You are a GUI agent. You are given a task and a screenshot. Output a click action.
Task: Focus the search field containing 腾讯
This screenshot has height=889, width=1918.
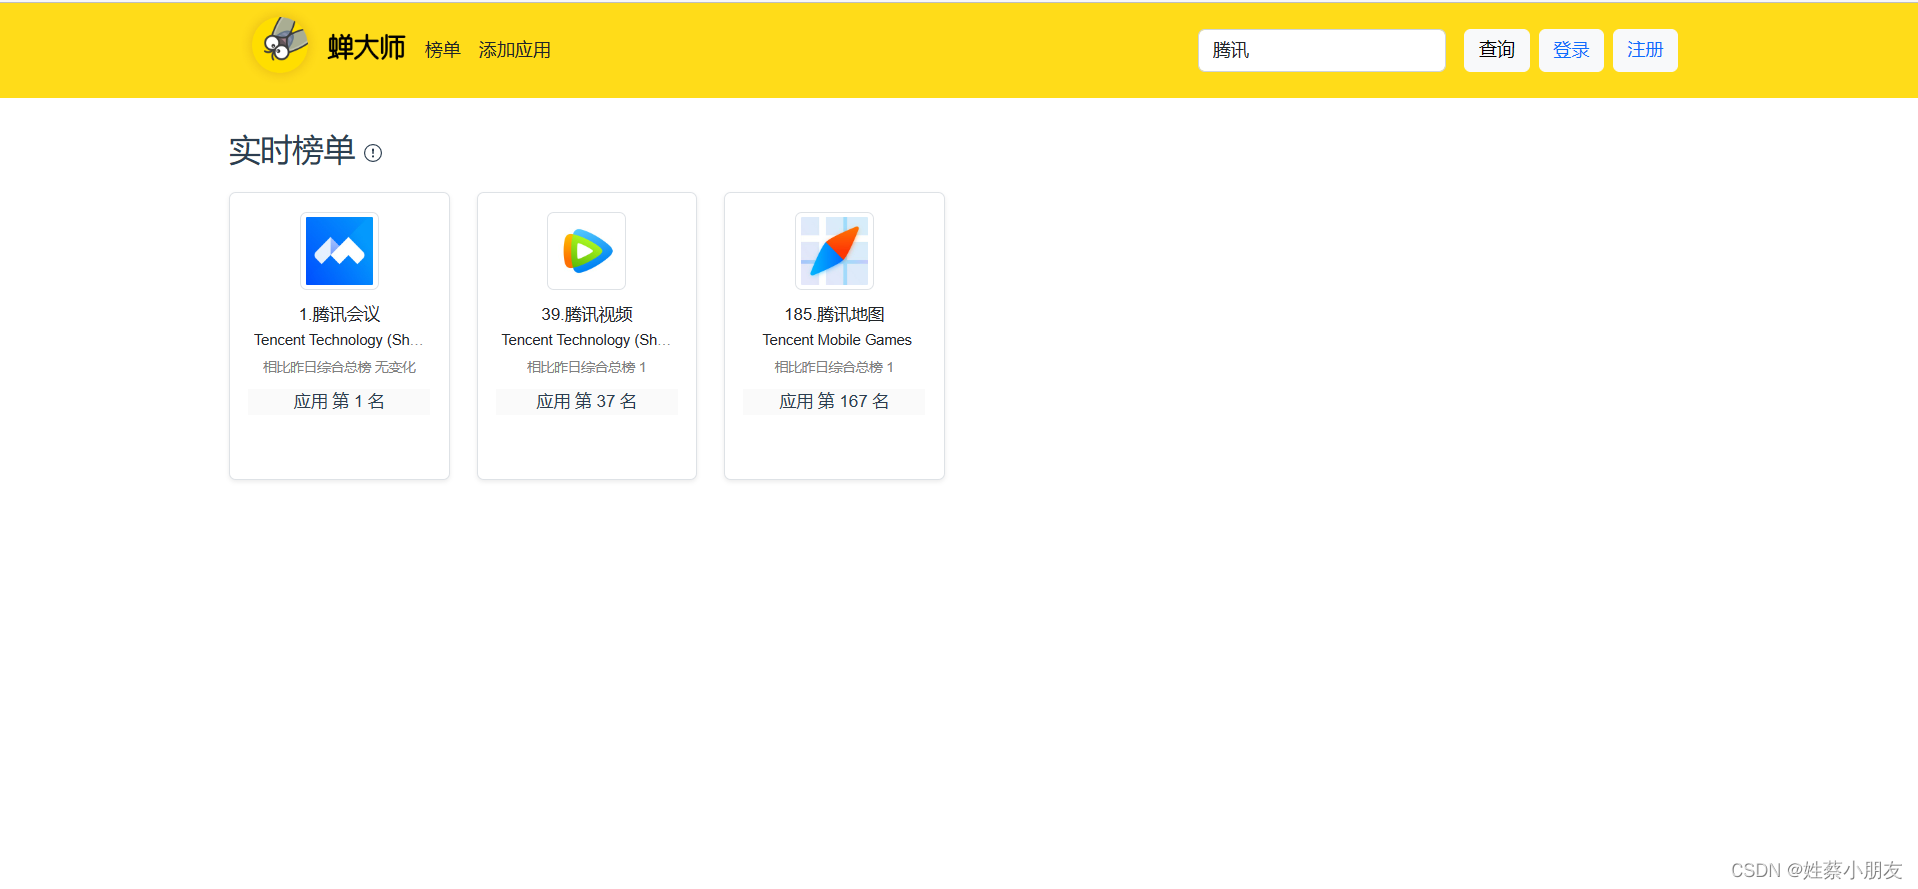pos(1321,50)
